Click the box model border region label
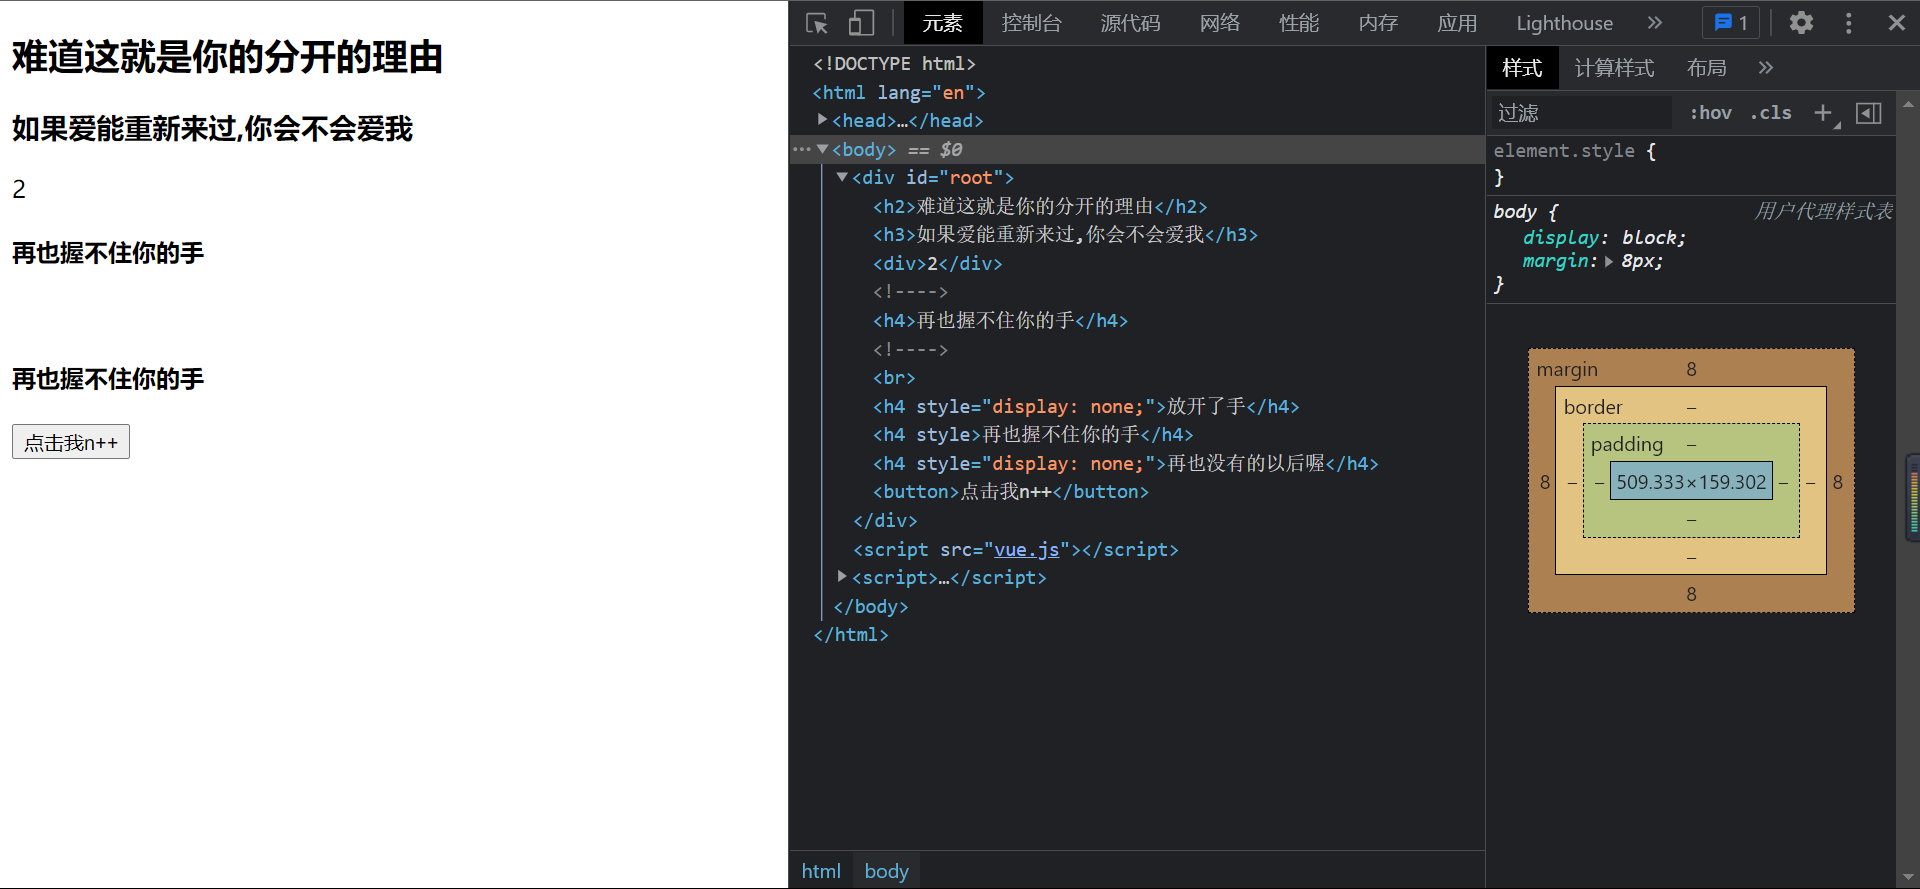The width and height of the screenshot is (1920, 889). (1593, 407)
